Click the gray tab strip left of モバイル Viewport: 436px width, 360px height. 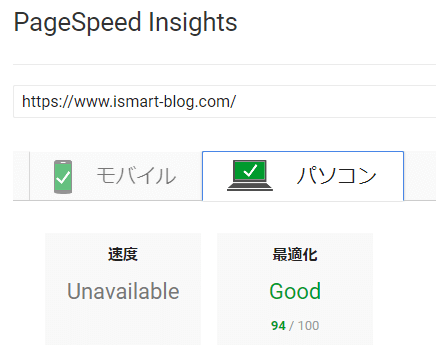21,176
